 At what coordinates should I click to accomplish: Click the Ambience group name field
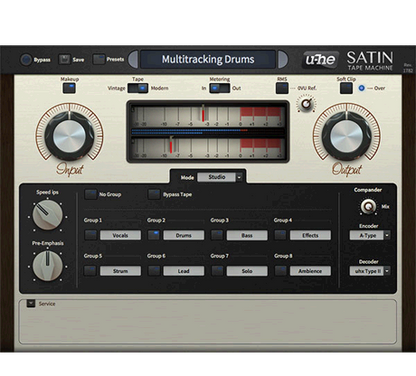310,271
